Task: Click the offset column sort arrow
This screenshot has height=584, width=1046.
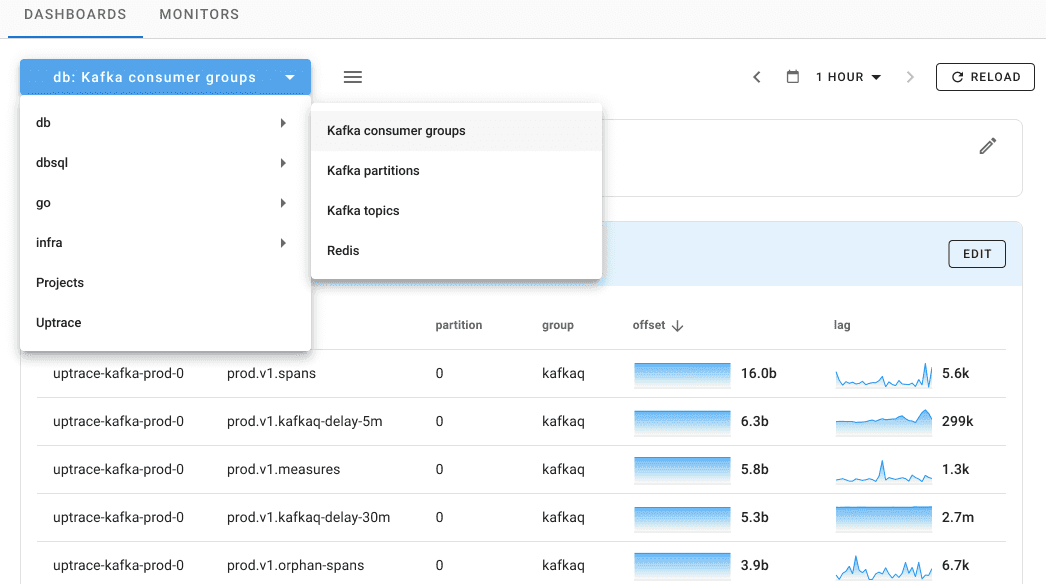Action: tap(677, 326)
